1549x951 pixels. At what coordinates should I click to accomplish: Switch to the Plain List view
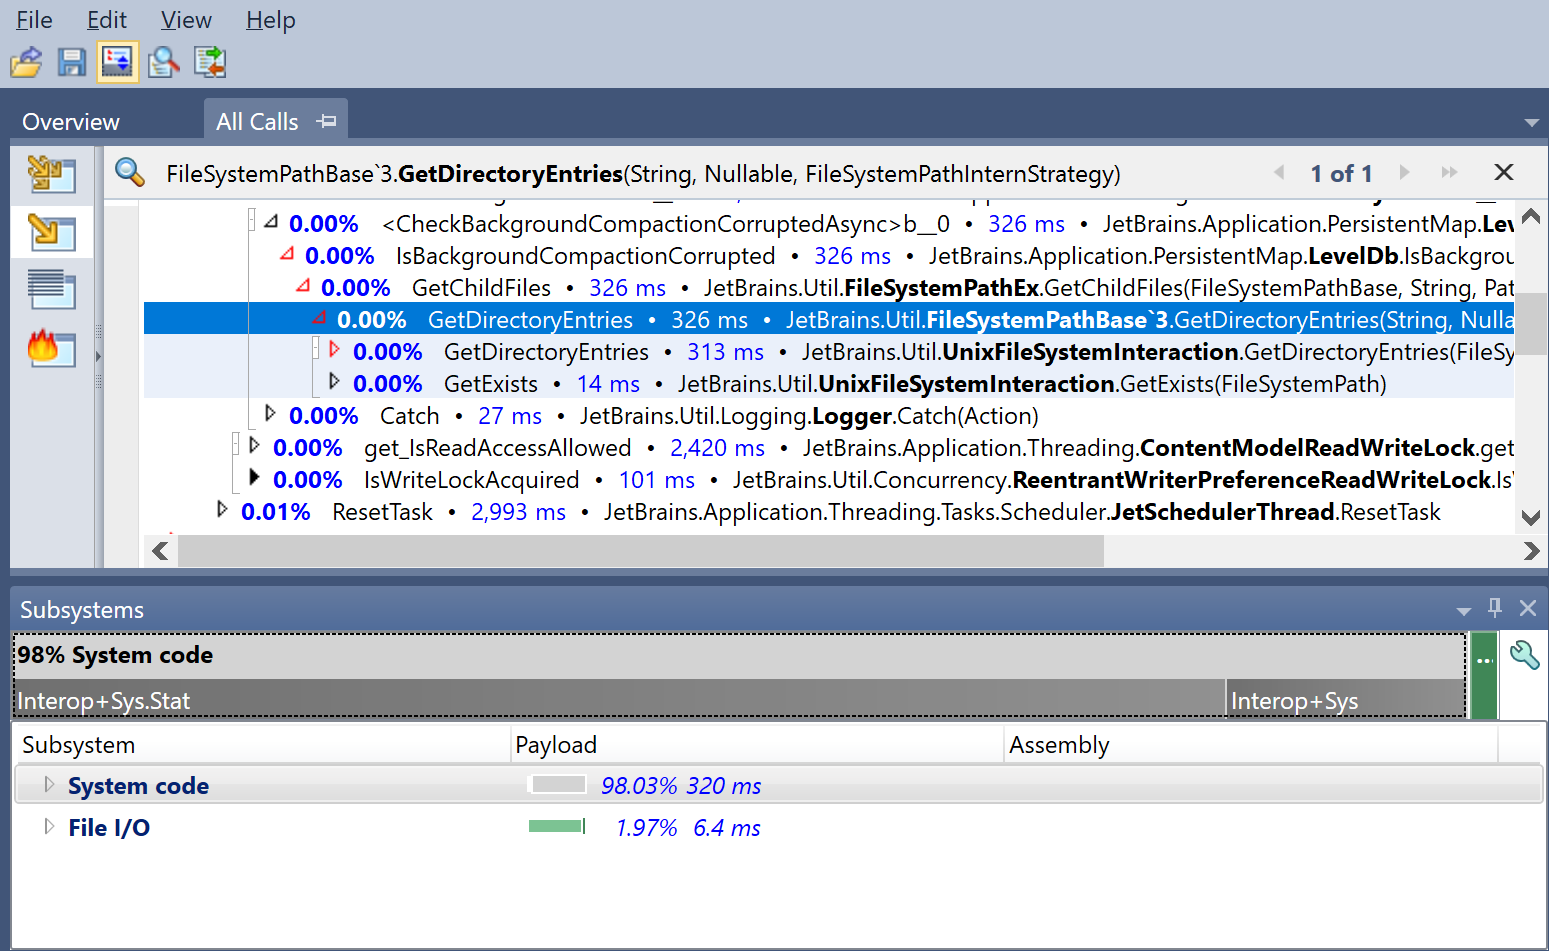(51, 290)
